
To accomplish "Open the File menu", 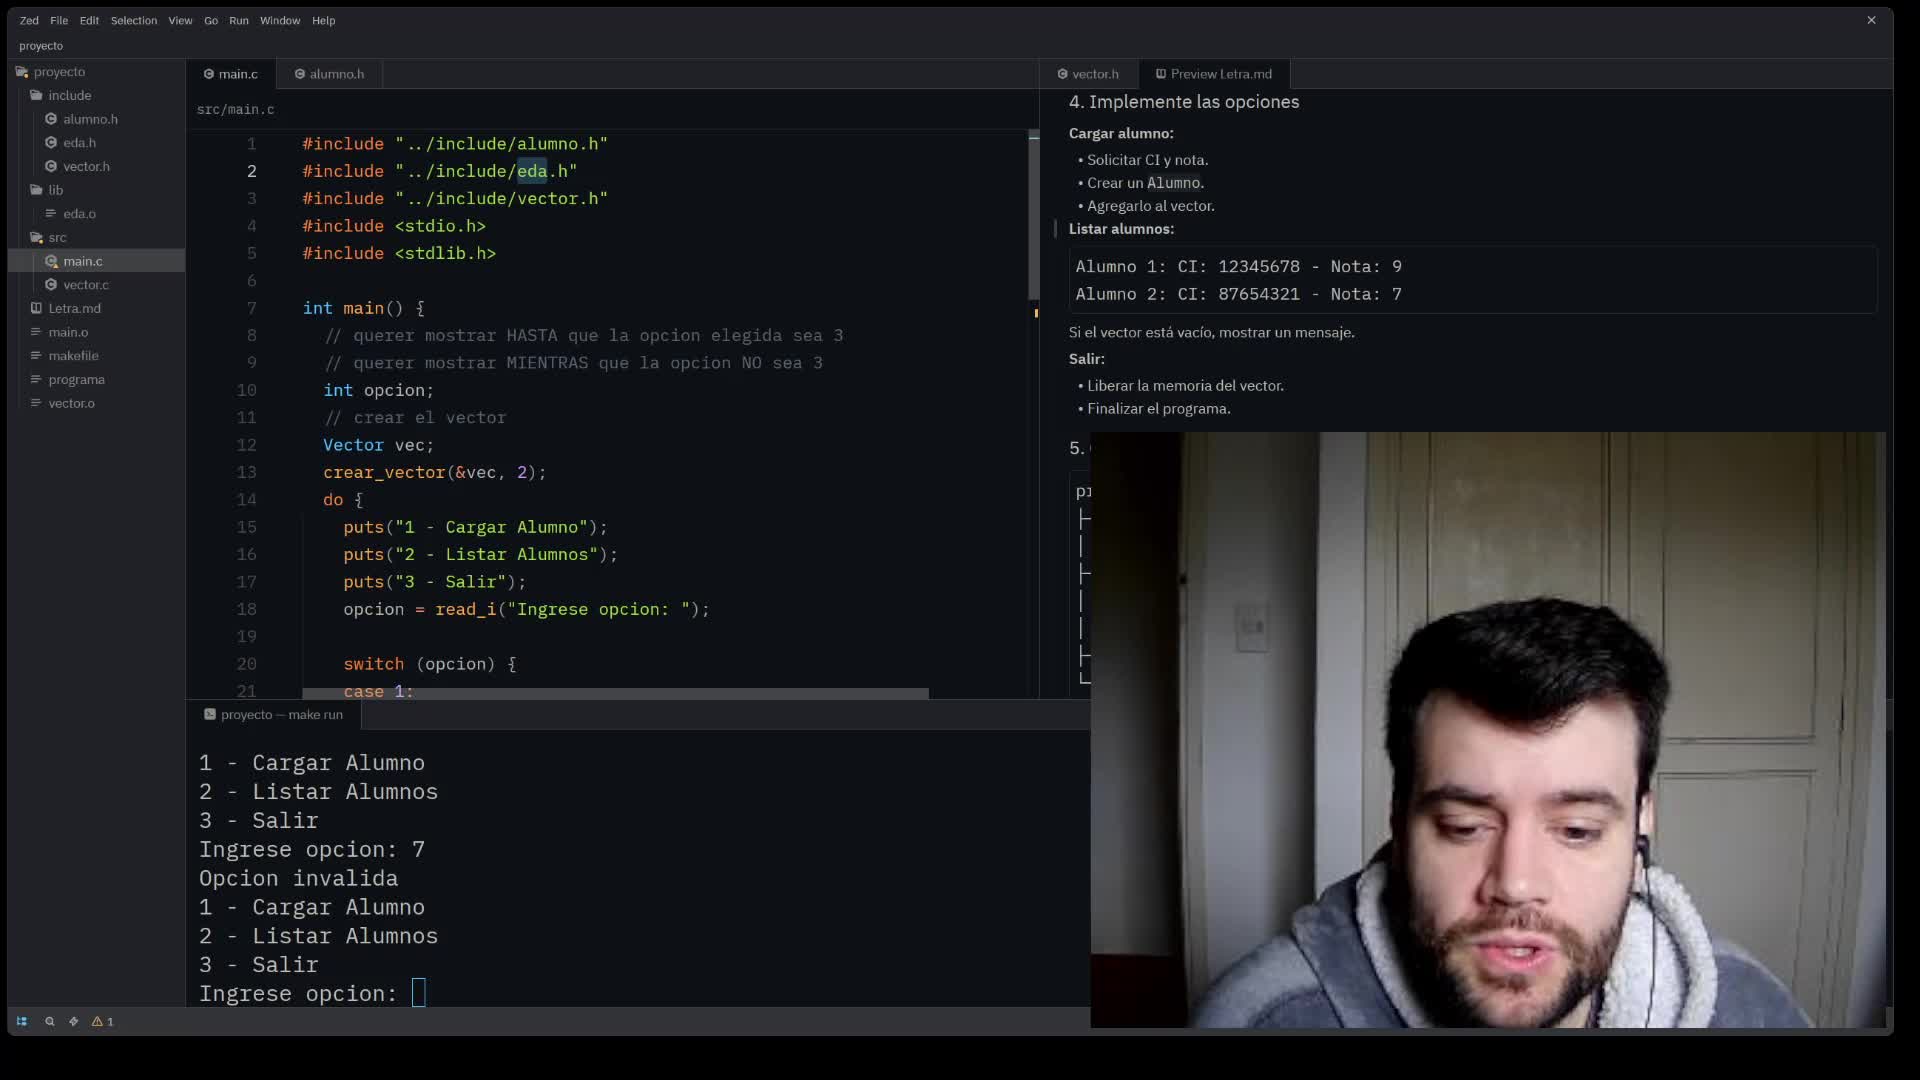I will (59, 20).
